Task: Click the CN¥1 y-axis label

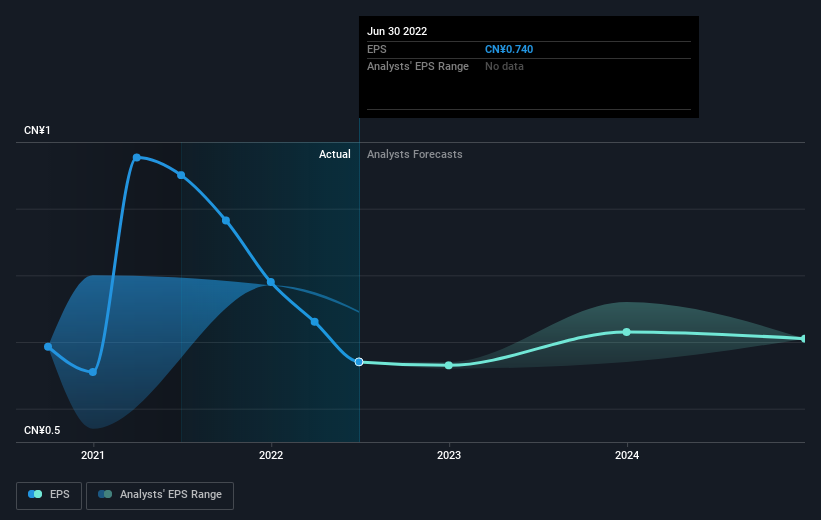Action: [37, 130]
